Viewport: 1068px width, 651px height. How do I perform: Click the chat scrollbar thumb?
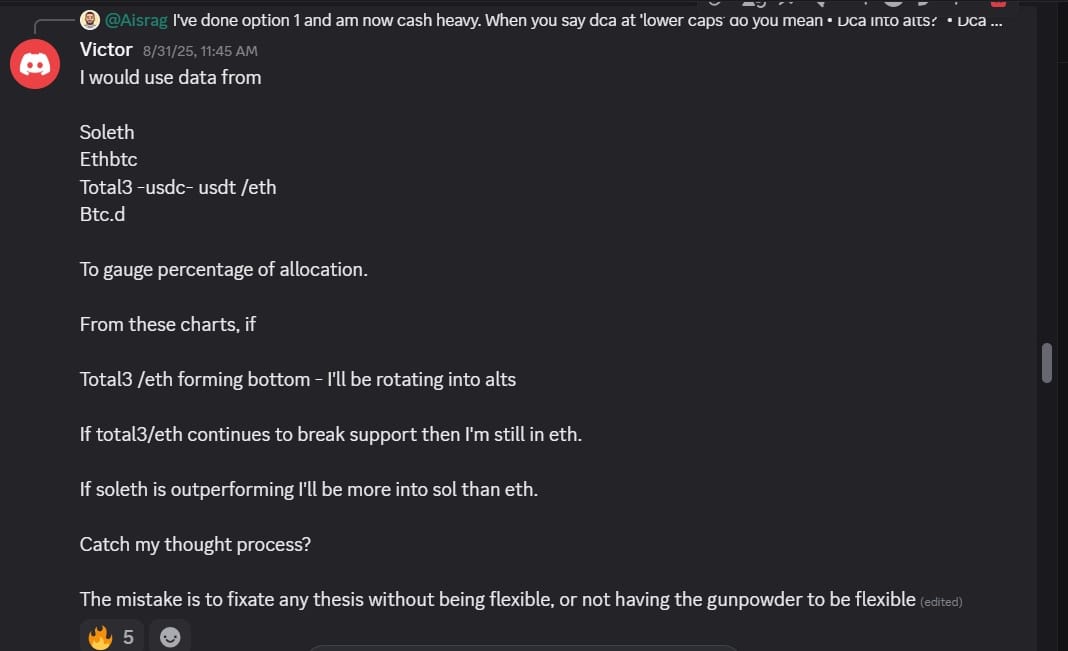1047,362
